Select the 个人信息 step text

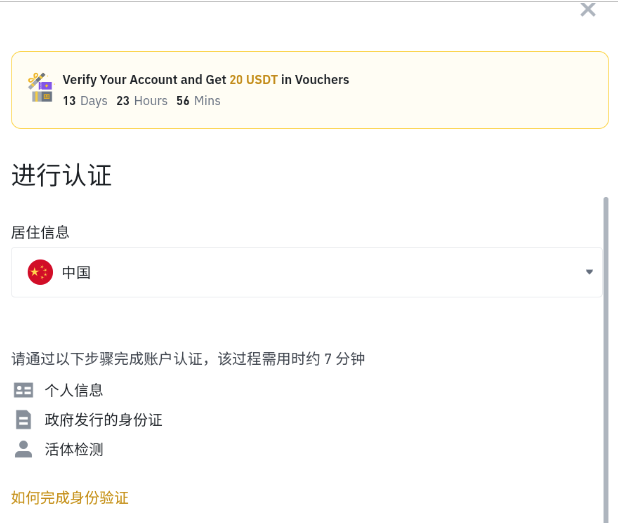click(74, 390)
